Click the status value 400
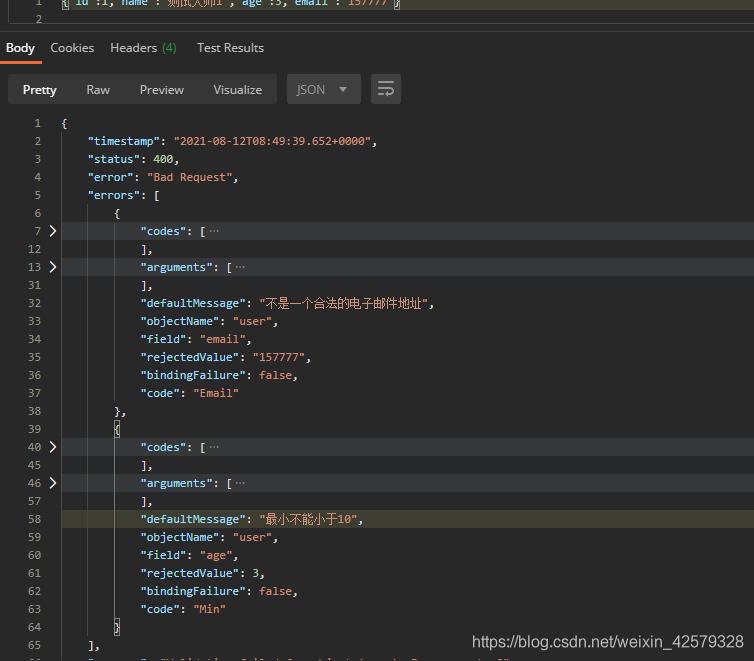The image size is (754, 661). point(163,159)
